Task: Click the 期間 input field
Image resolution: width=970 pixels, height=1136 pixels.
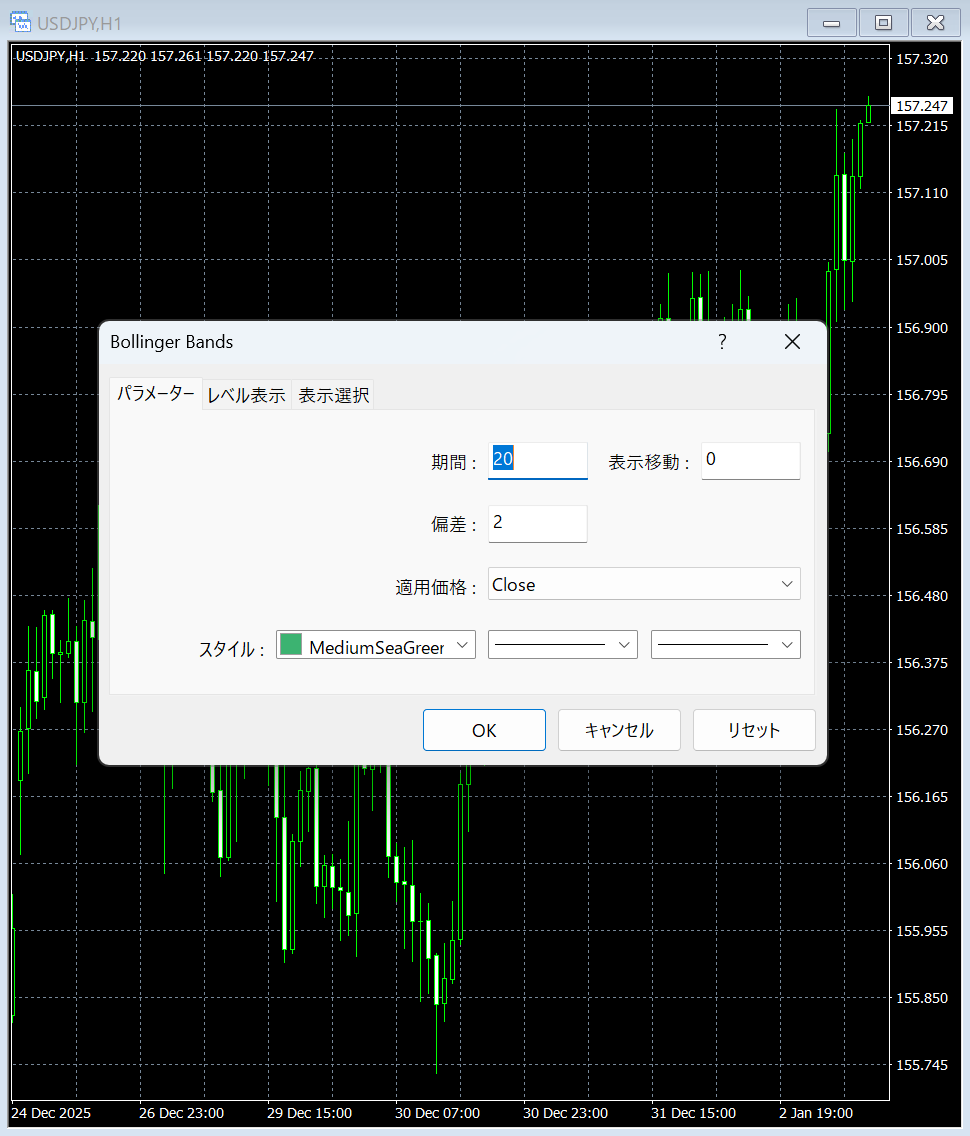Action: [537, 460]
